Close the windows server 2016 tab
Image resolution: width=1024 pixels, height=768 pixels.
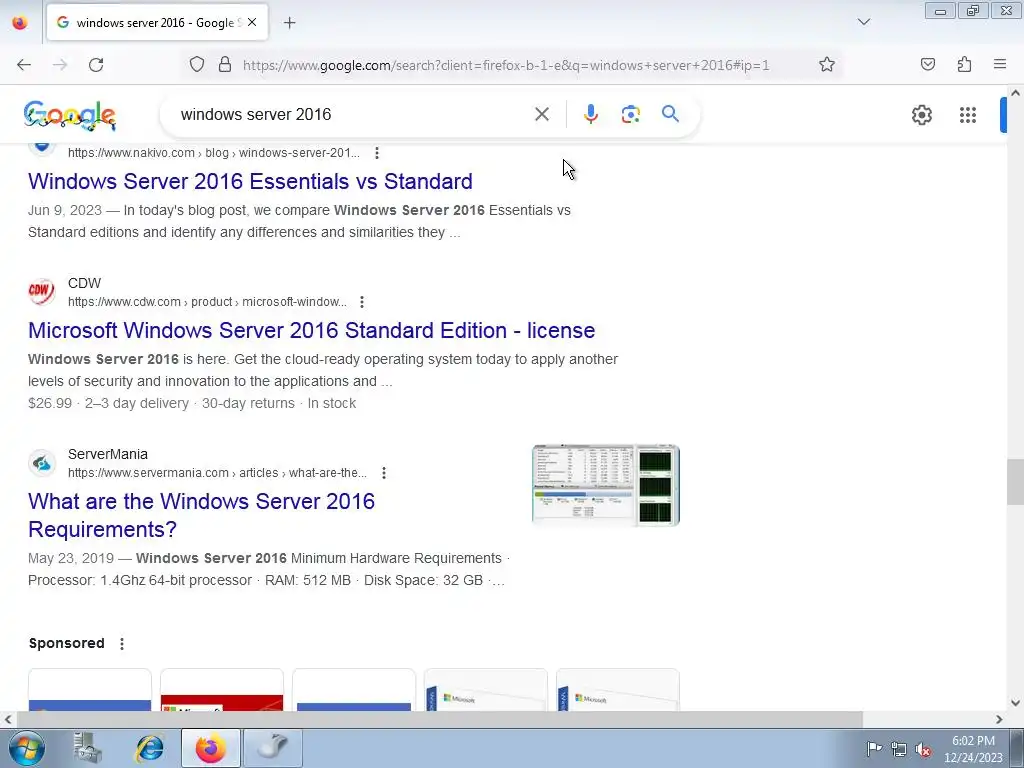pos(252,22)
